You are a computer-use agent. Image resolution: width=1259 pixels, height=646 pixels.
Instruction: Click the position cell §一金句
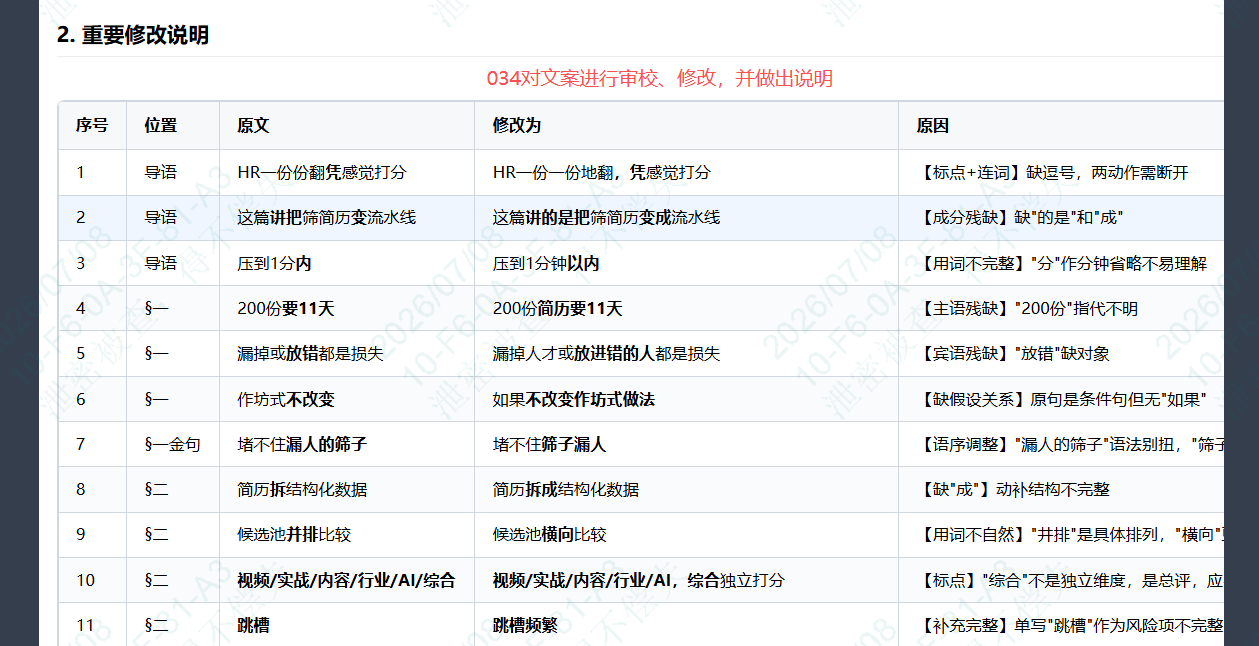coord(173,444)
